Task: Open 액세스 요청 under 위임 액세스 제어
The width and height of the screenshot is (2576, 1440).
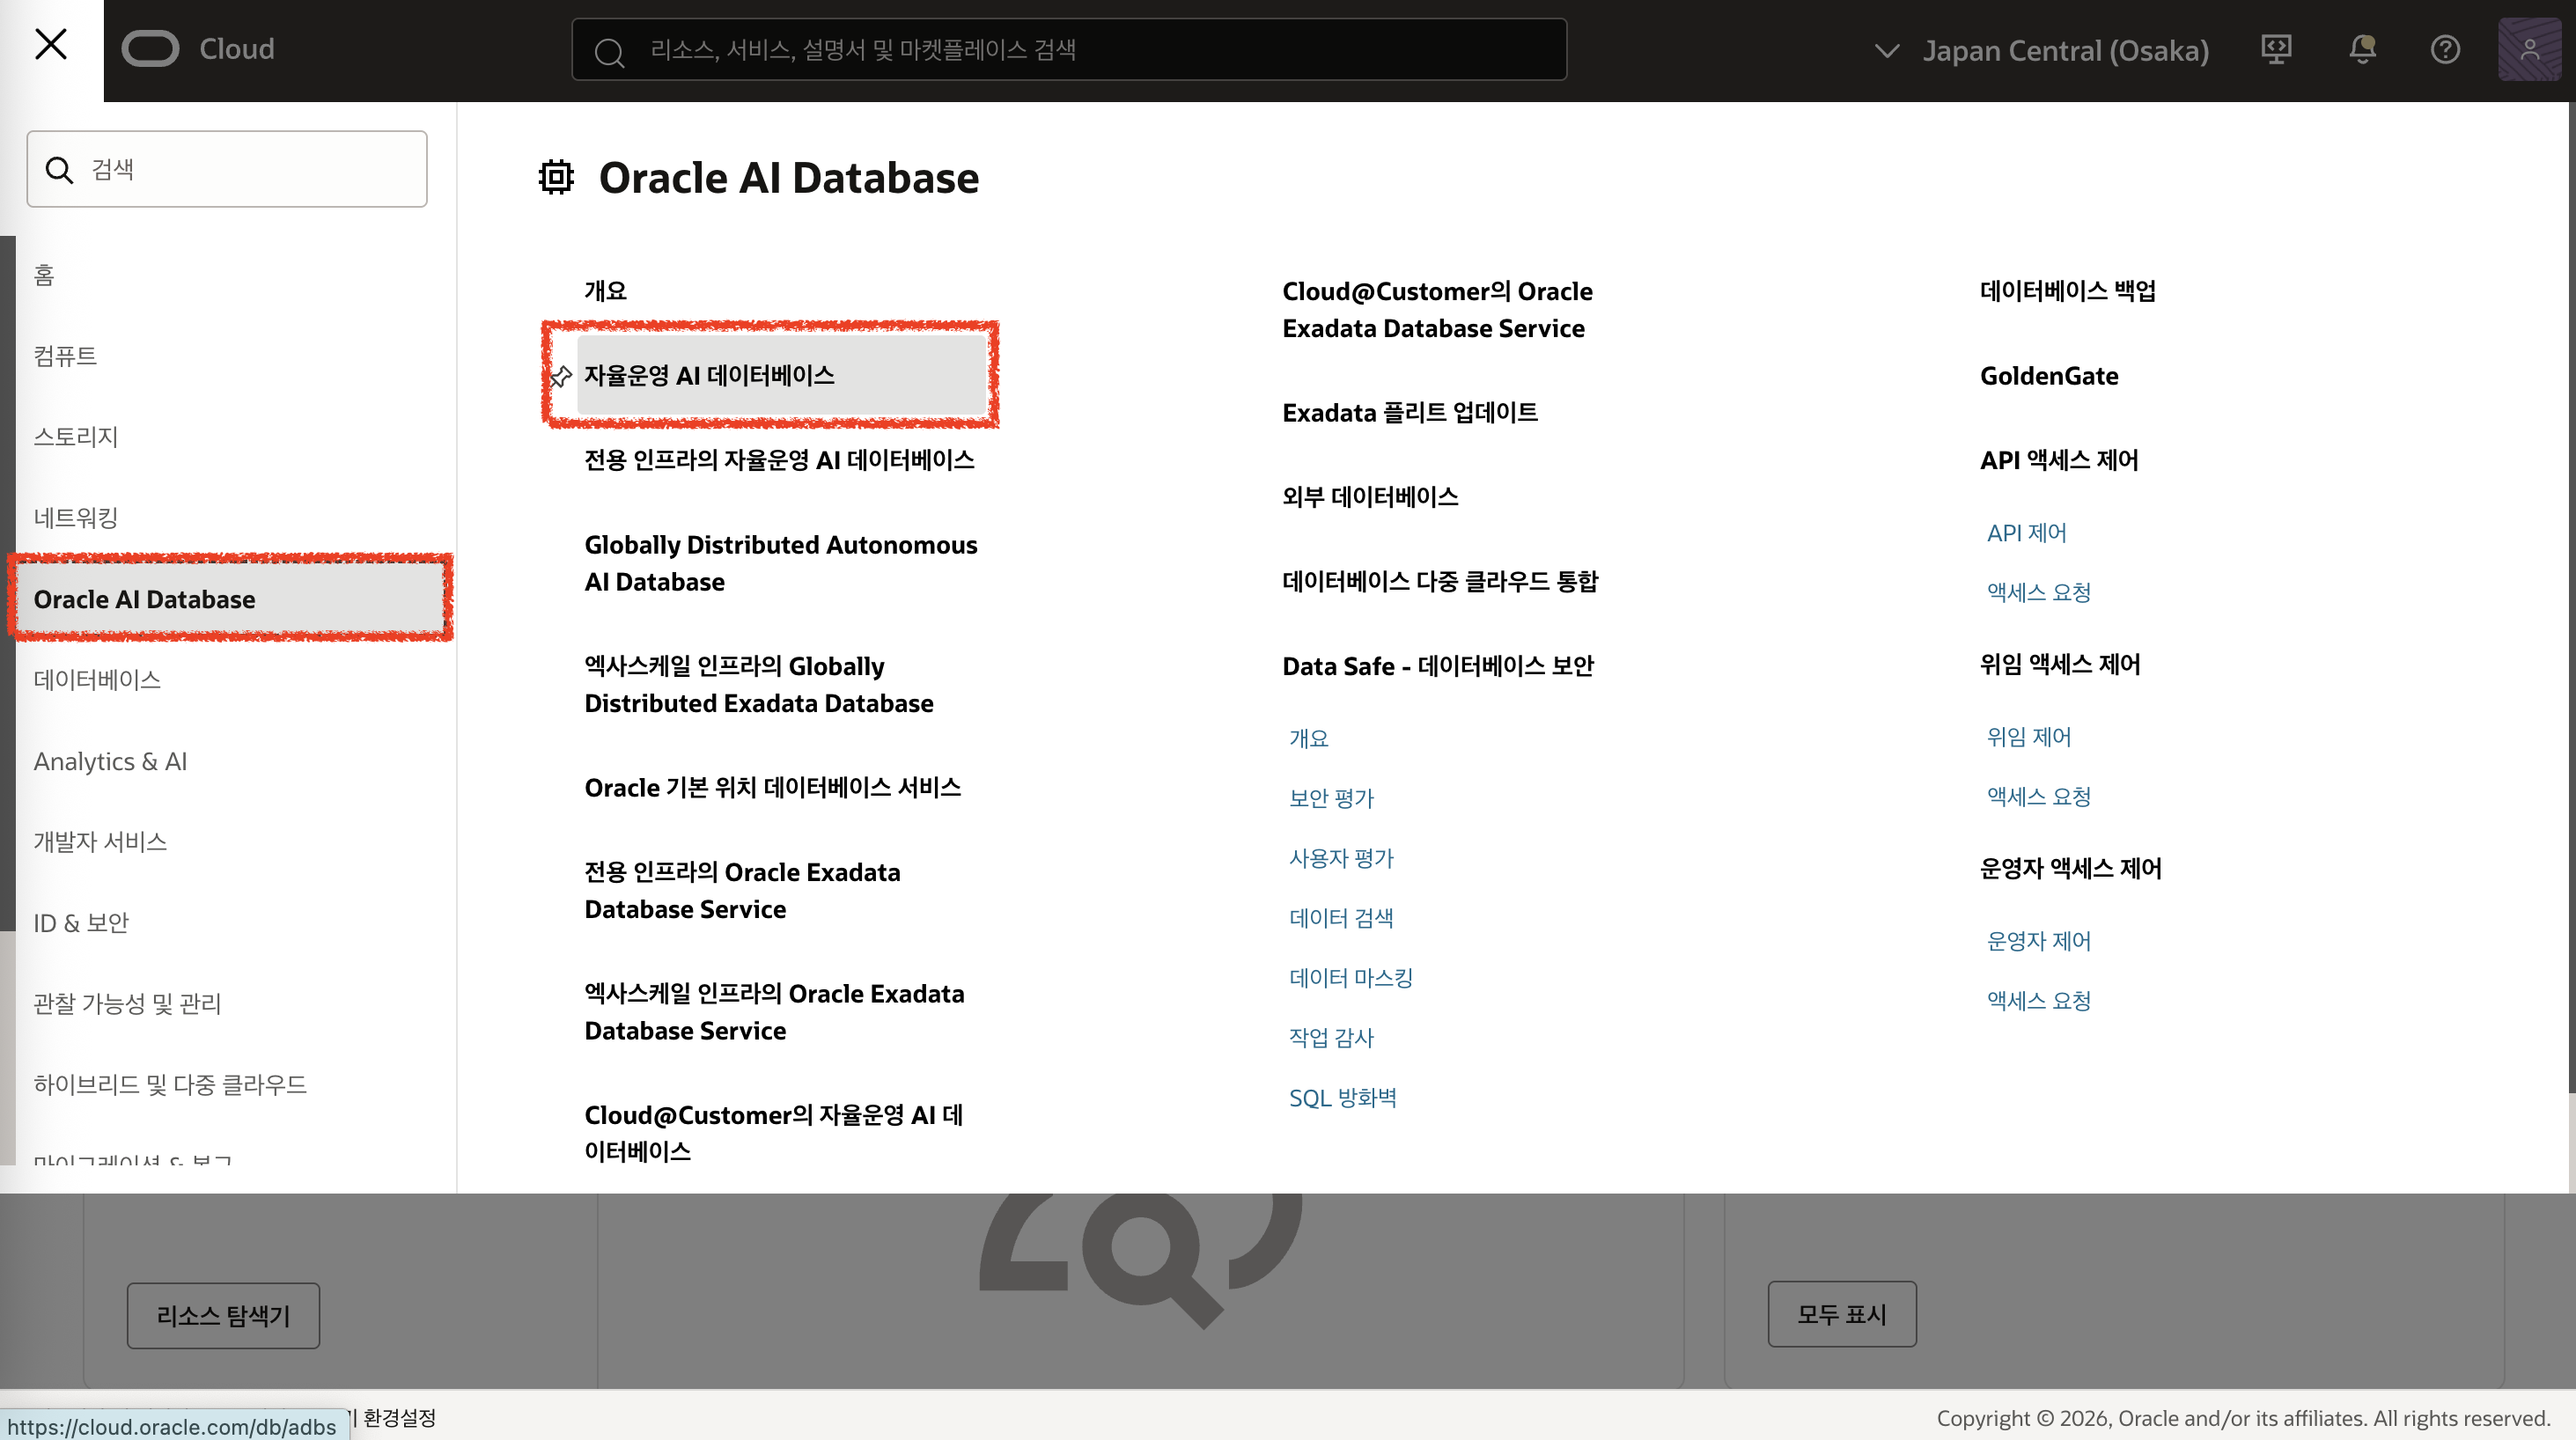Action: pyautogui.click(x=2038, y=796)
